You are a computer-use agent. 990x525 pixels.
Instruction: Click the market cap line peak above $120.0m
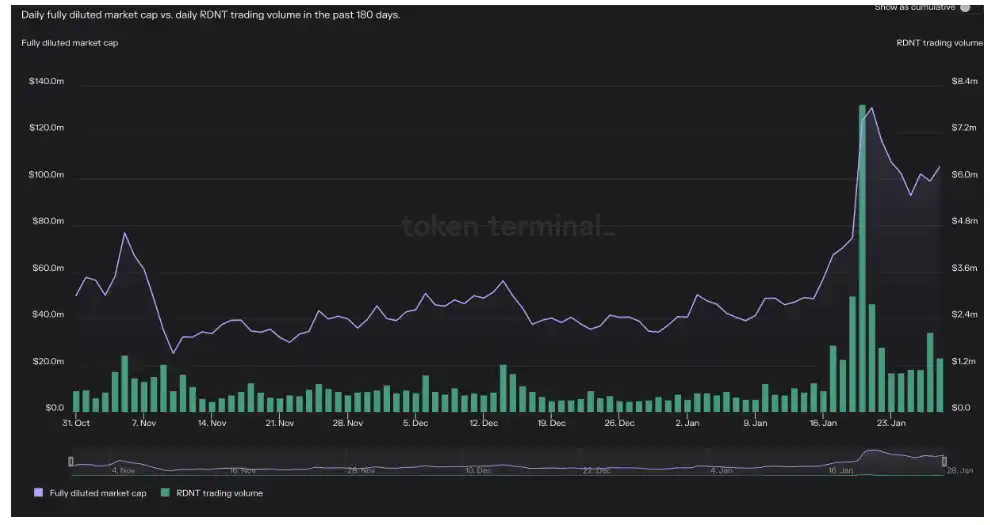tap(872, 109)
